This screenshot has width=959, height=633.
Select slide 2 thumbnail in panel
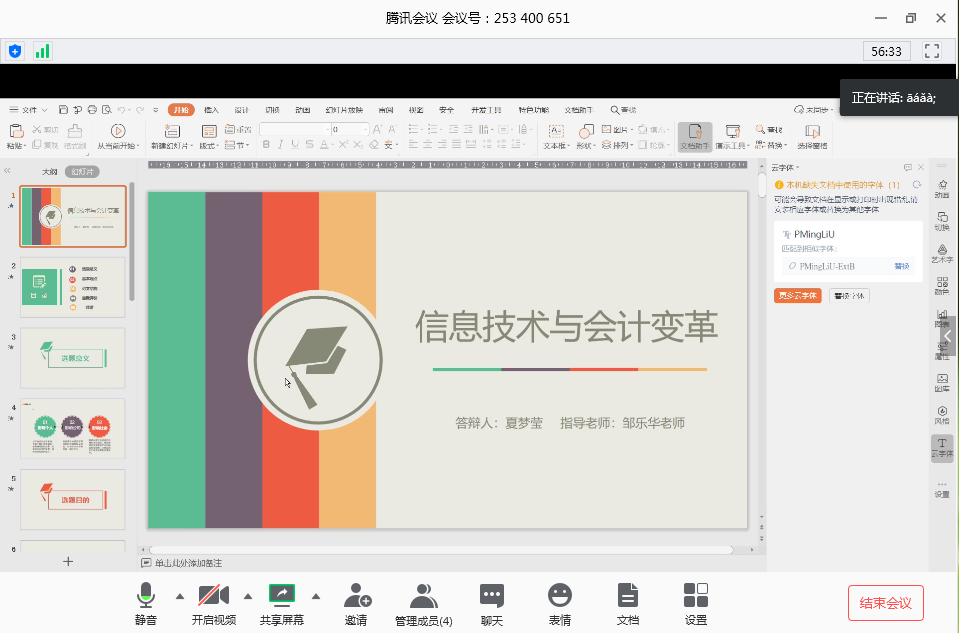[x=73, y=287]
